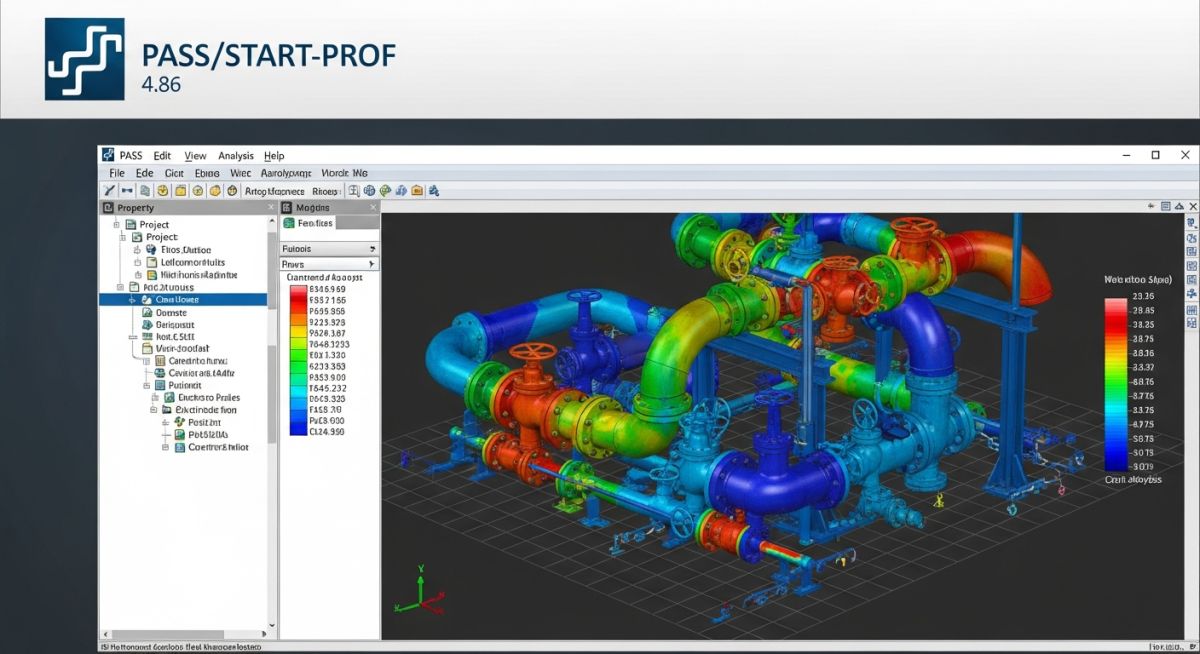
Task: Collapse the Fcic.Dtuouss tree node
Action: (x=118, y=287)
